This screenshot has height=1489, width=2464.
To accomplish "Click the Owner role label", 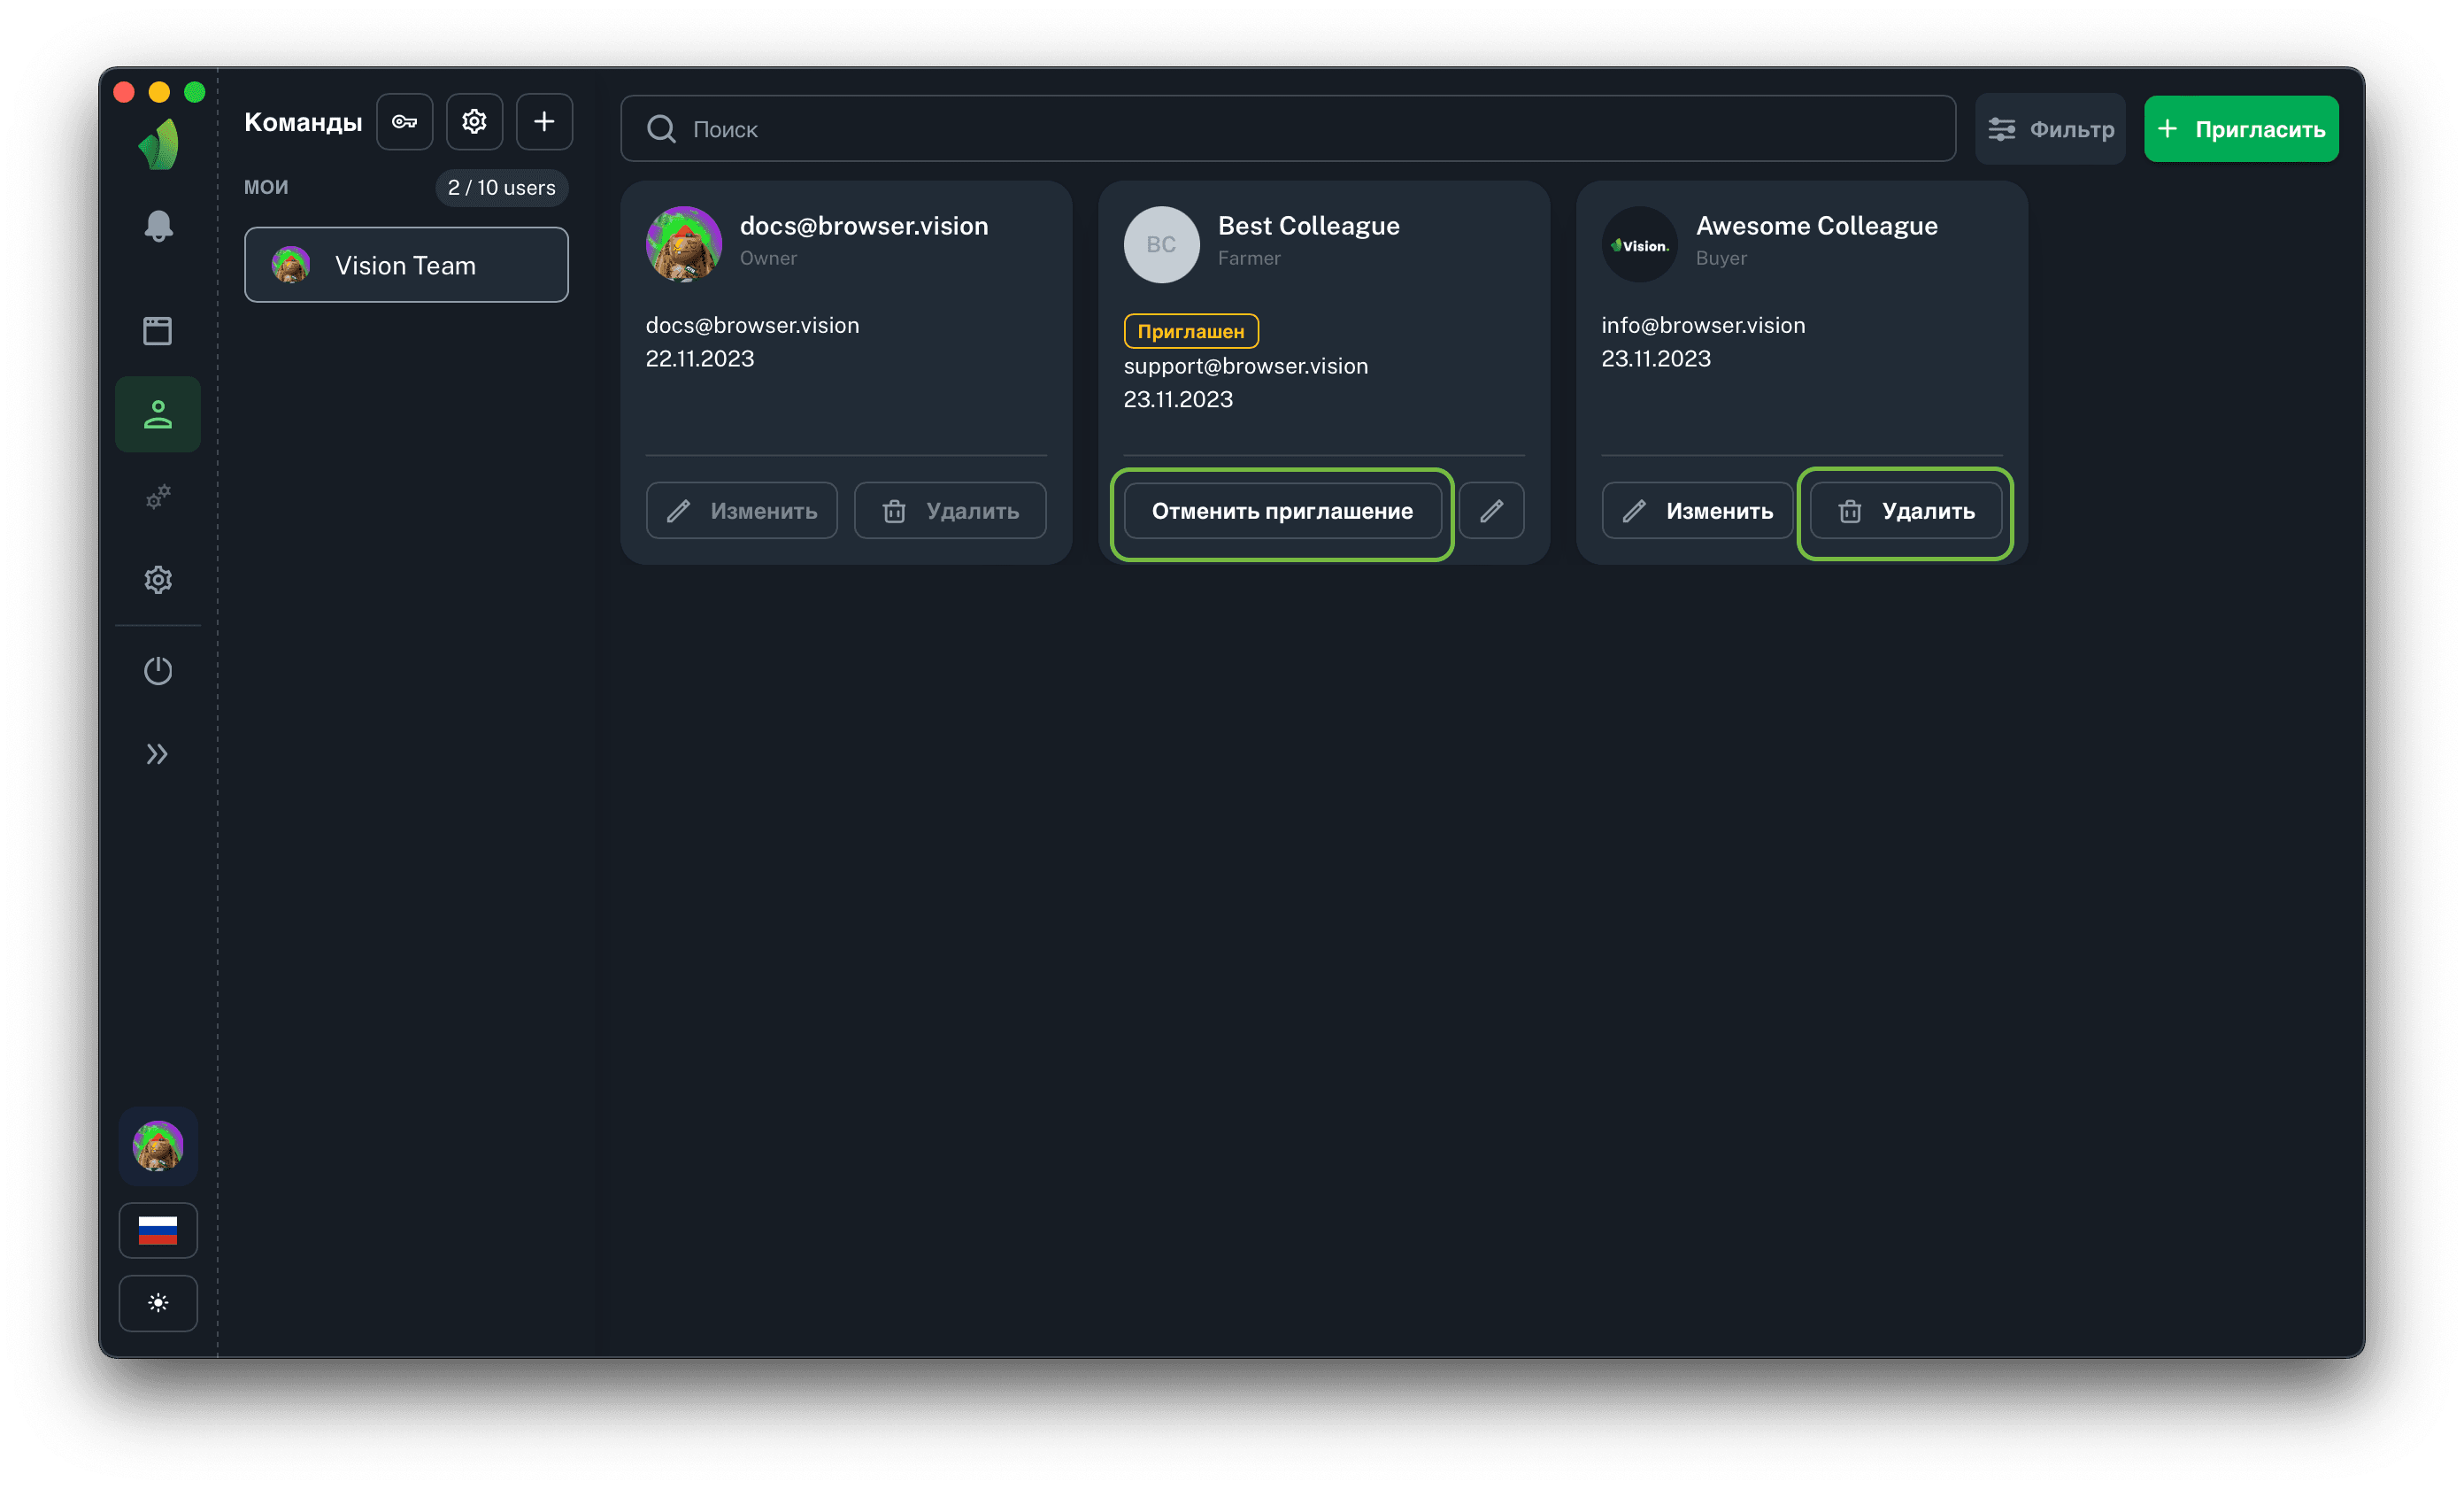I will click(768, 258).
